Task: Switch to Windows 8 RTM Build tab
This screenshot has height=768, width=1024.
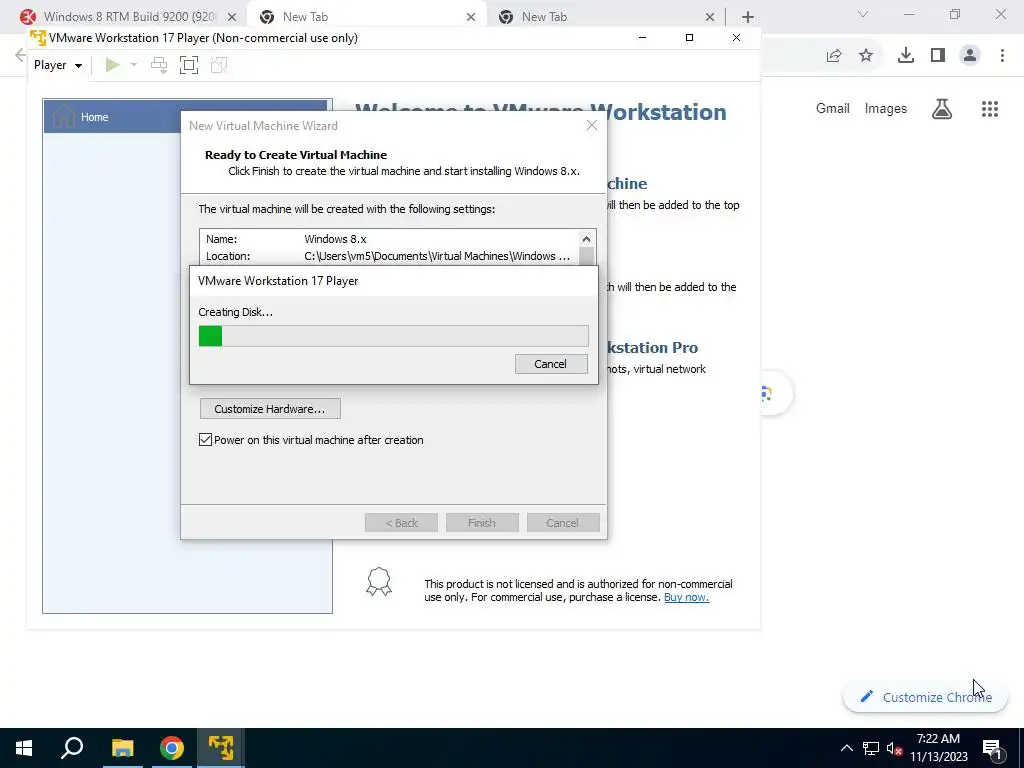Action: pyautogui.click(x=129, y=17)
